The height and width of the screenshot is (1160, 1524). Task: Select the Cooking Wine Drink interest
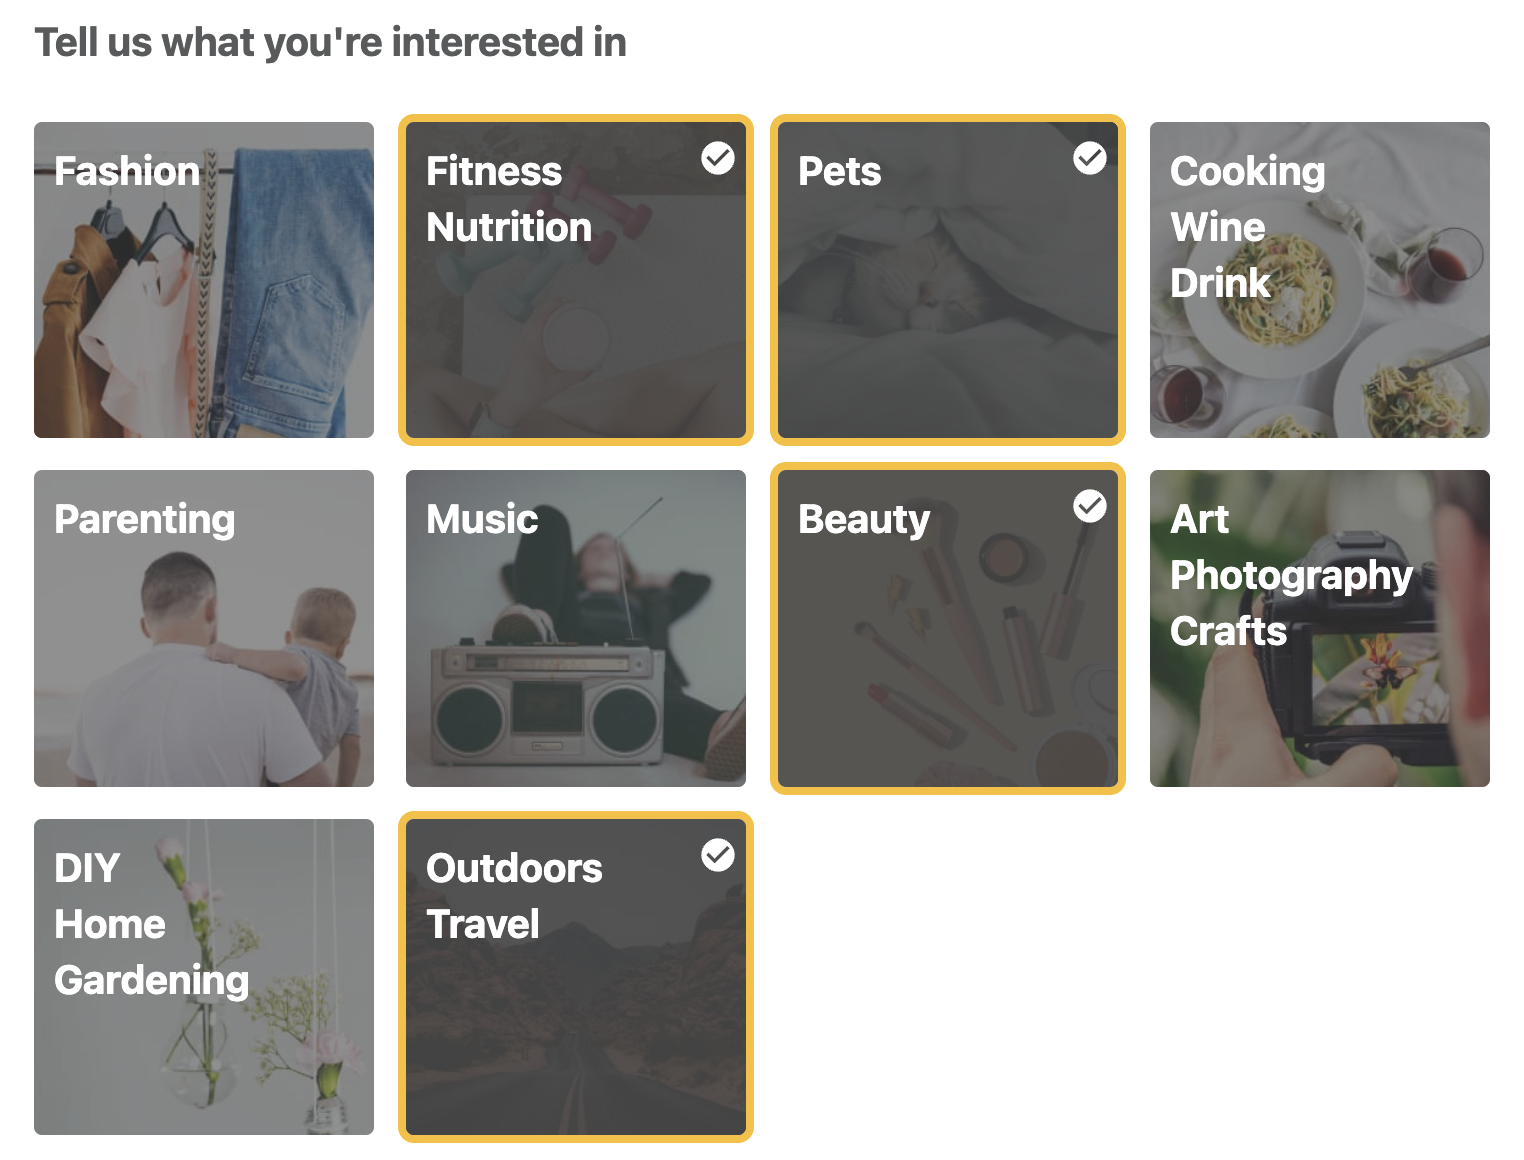pos(1319,280)
